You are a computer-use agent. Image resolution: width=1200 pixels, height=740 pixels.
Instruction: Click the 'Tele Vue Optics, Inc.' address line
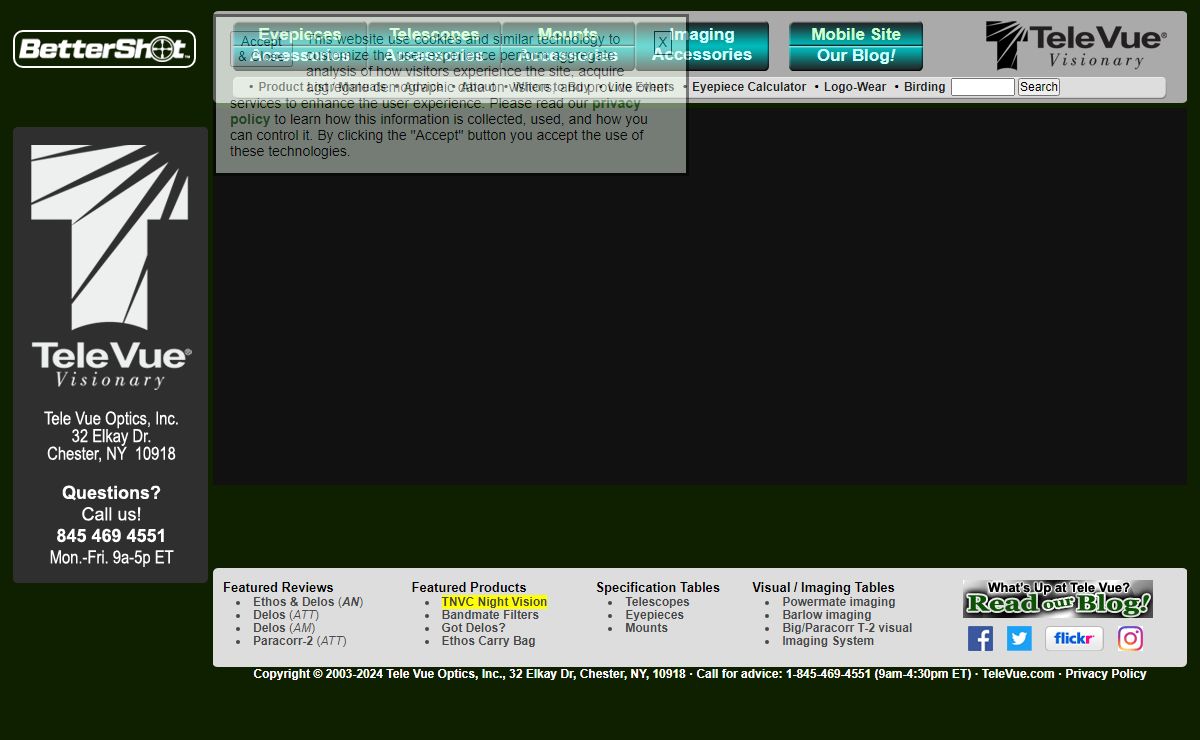click(x=111, y=419)
